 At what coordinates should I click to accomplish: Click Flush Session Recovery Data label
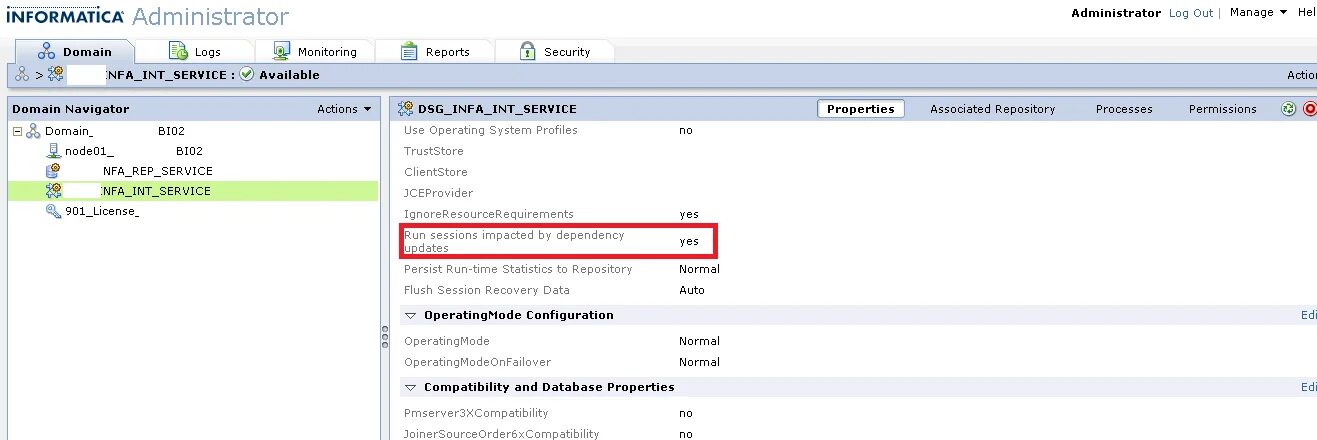click(x=487, y=290)
